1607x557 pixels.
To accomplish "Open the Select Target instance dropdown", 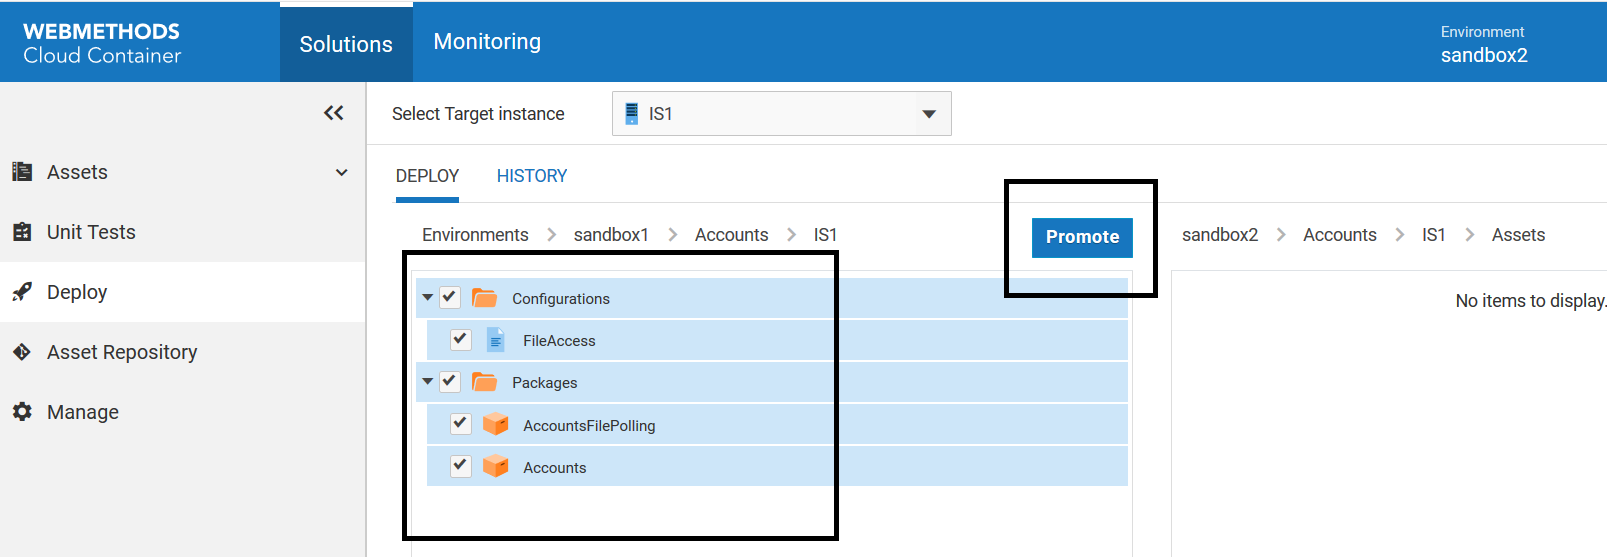I will (x=782, y=114).
